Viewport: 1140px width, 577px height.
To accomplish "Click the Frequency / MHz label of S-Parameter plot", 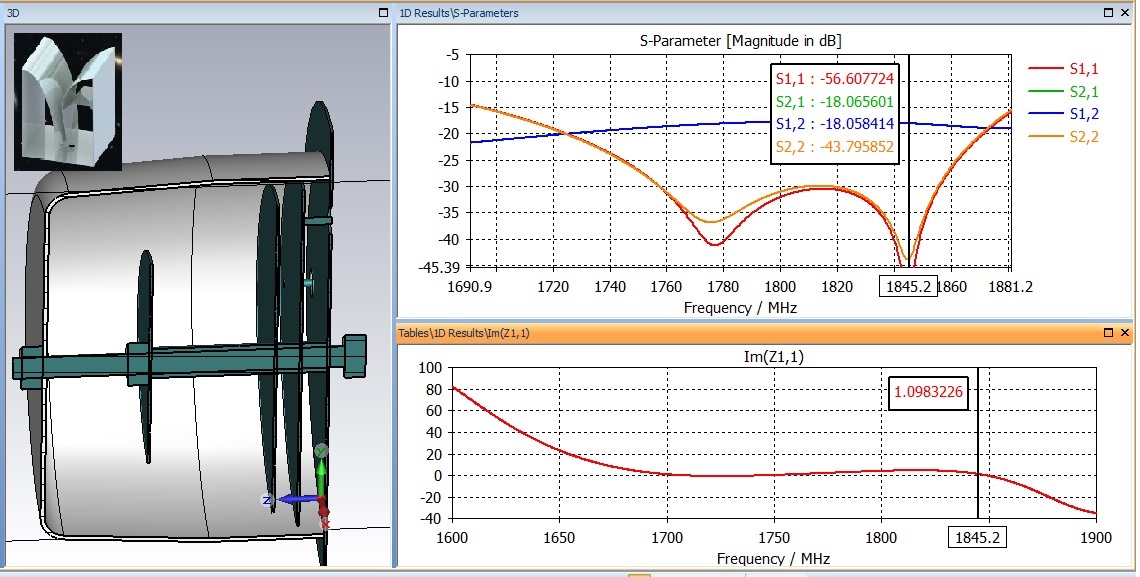I will [740, 308].
